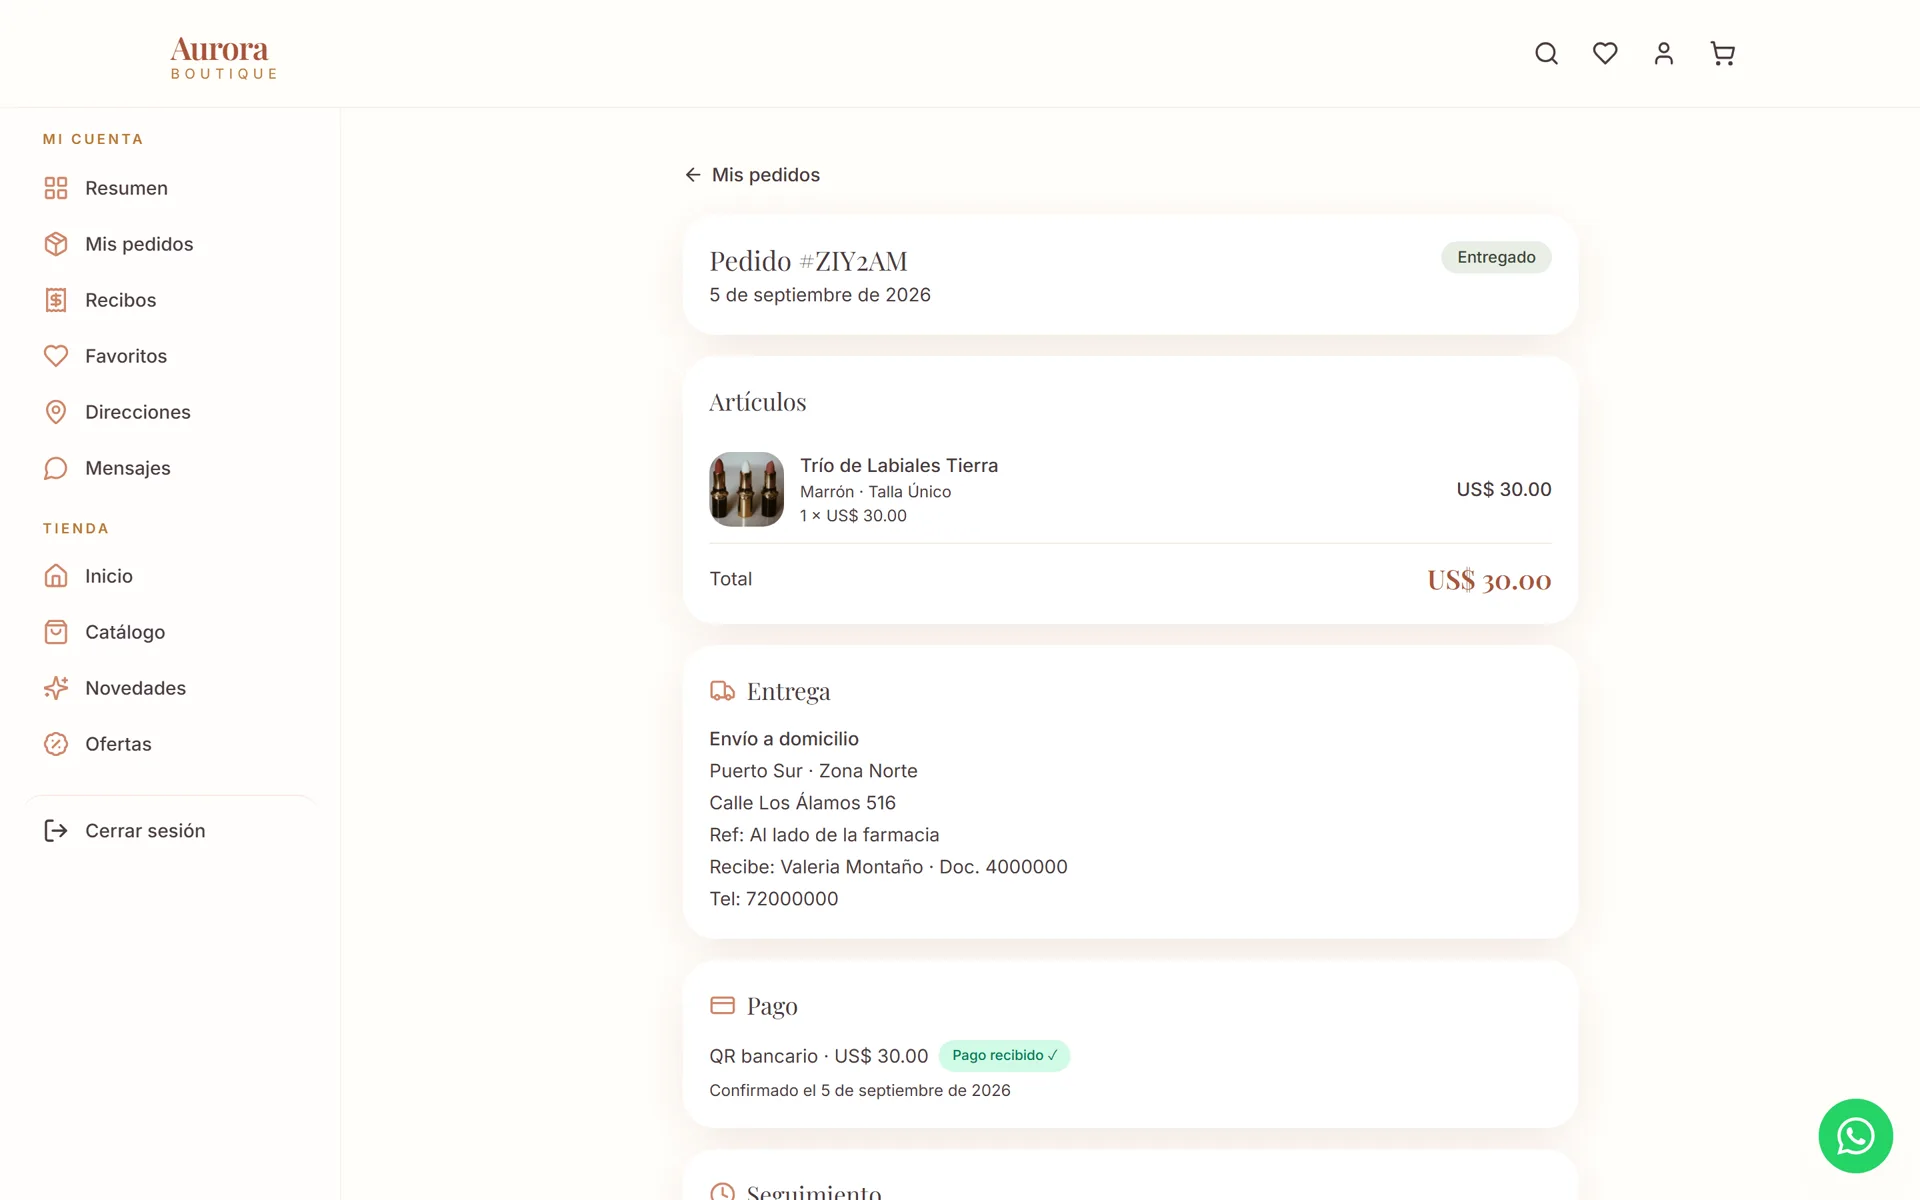1920x1200 pixels.
Task: Click the Mis pedidos box icon in sidebar
Action: [x=56, y=244]
